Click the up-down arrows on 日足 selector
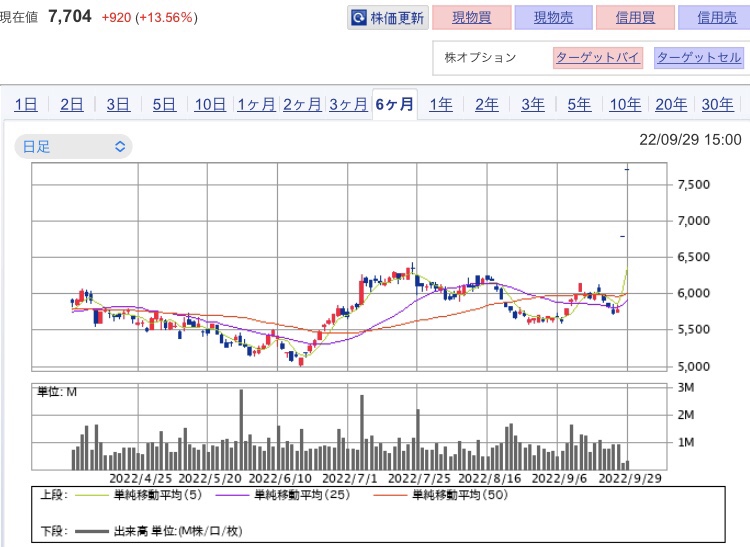 [120, 146]
